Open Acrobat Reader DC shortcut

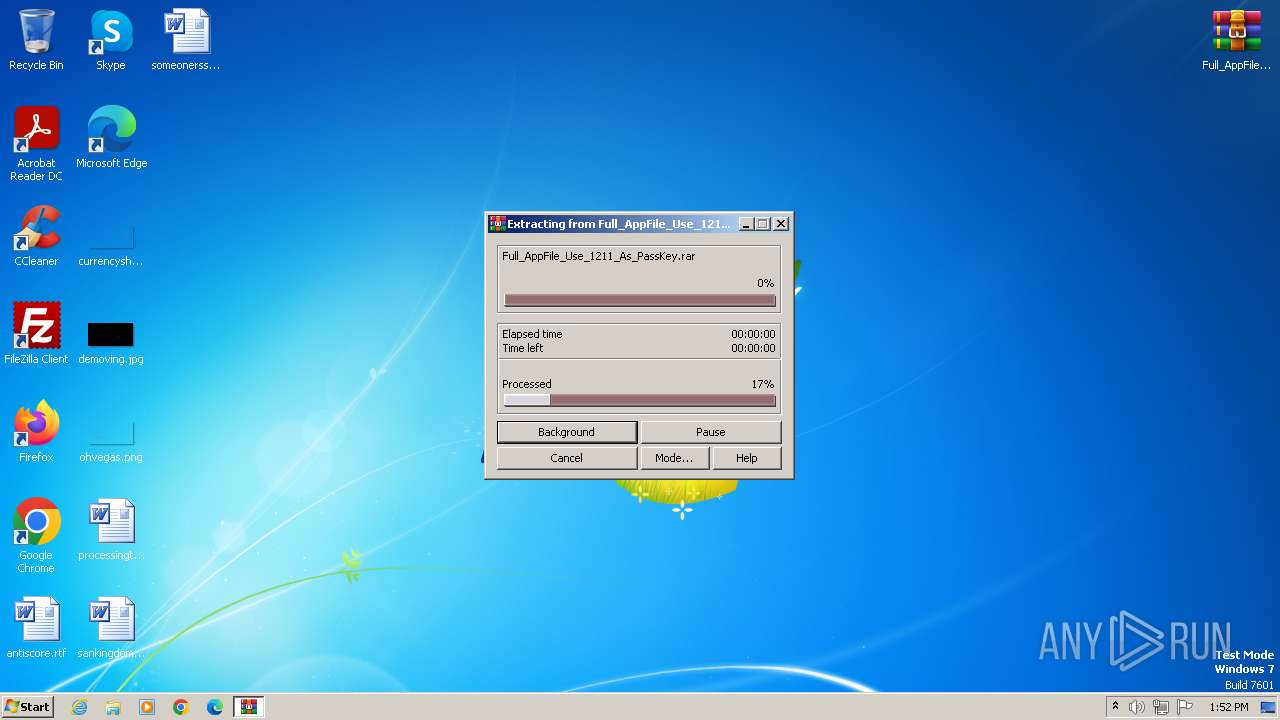36,144
